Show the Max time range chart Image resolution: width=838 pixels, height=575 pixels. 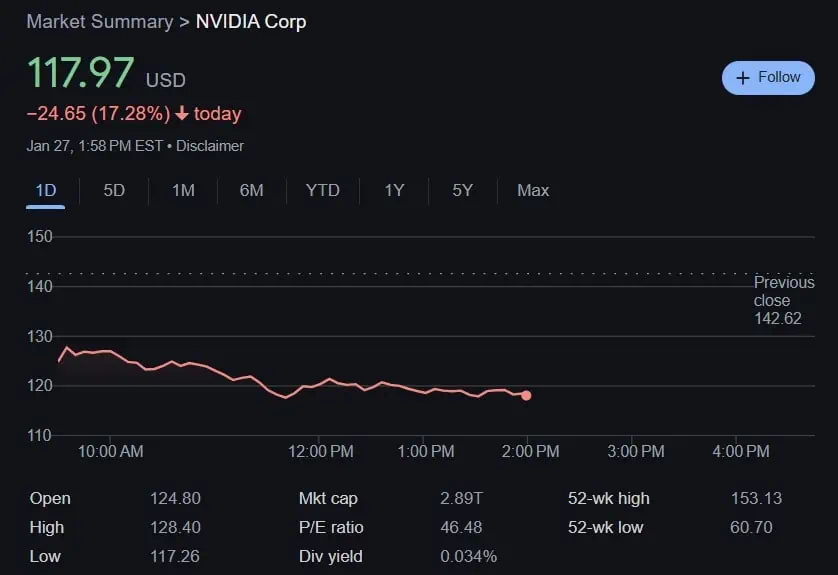tap(532, 190)
